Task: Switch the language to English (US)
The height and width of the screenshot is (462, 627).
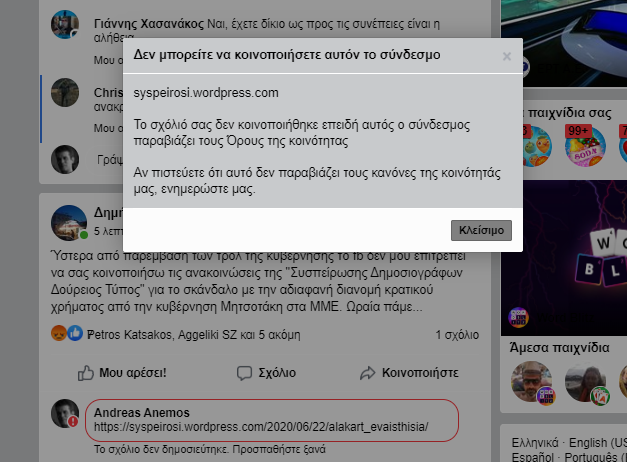Action: (598, 443)
